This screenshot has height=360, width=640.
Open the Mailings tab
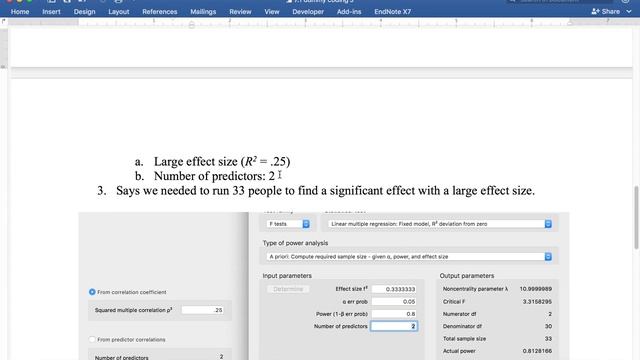tap(203, 12)
